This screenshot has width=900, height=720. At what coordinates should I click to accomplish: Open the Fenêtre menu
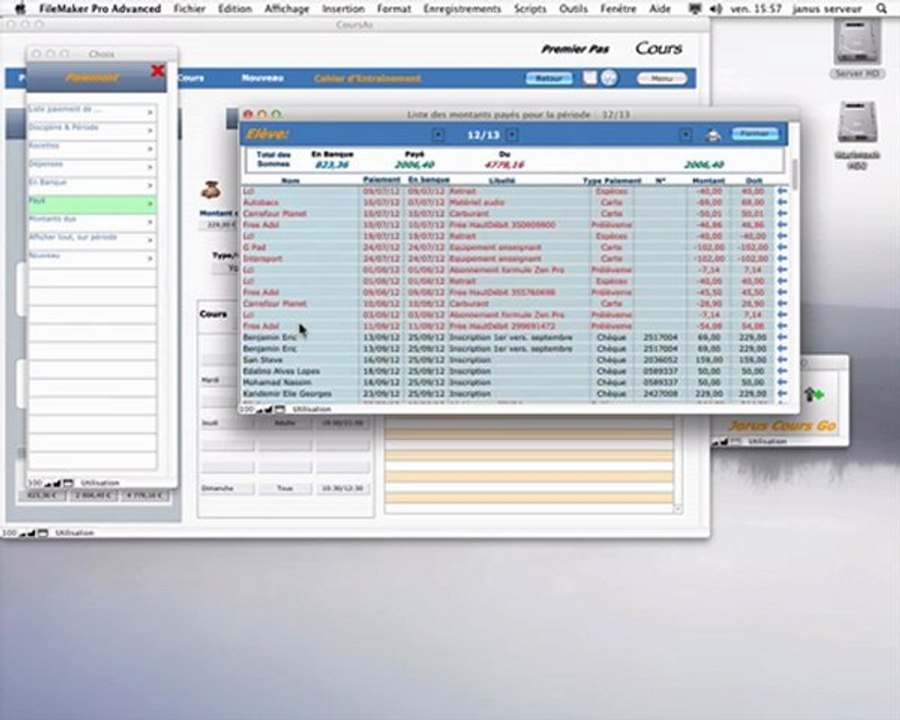point(618,9)
